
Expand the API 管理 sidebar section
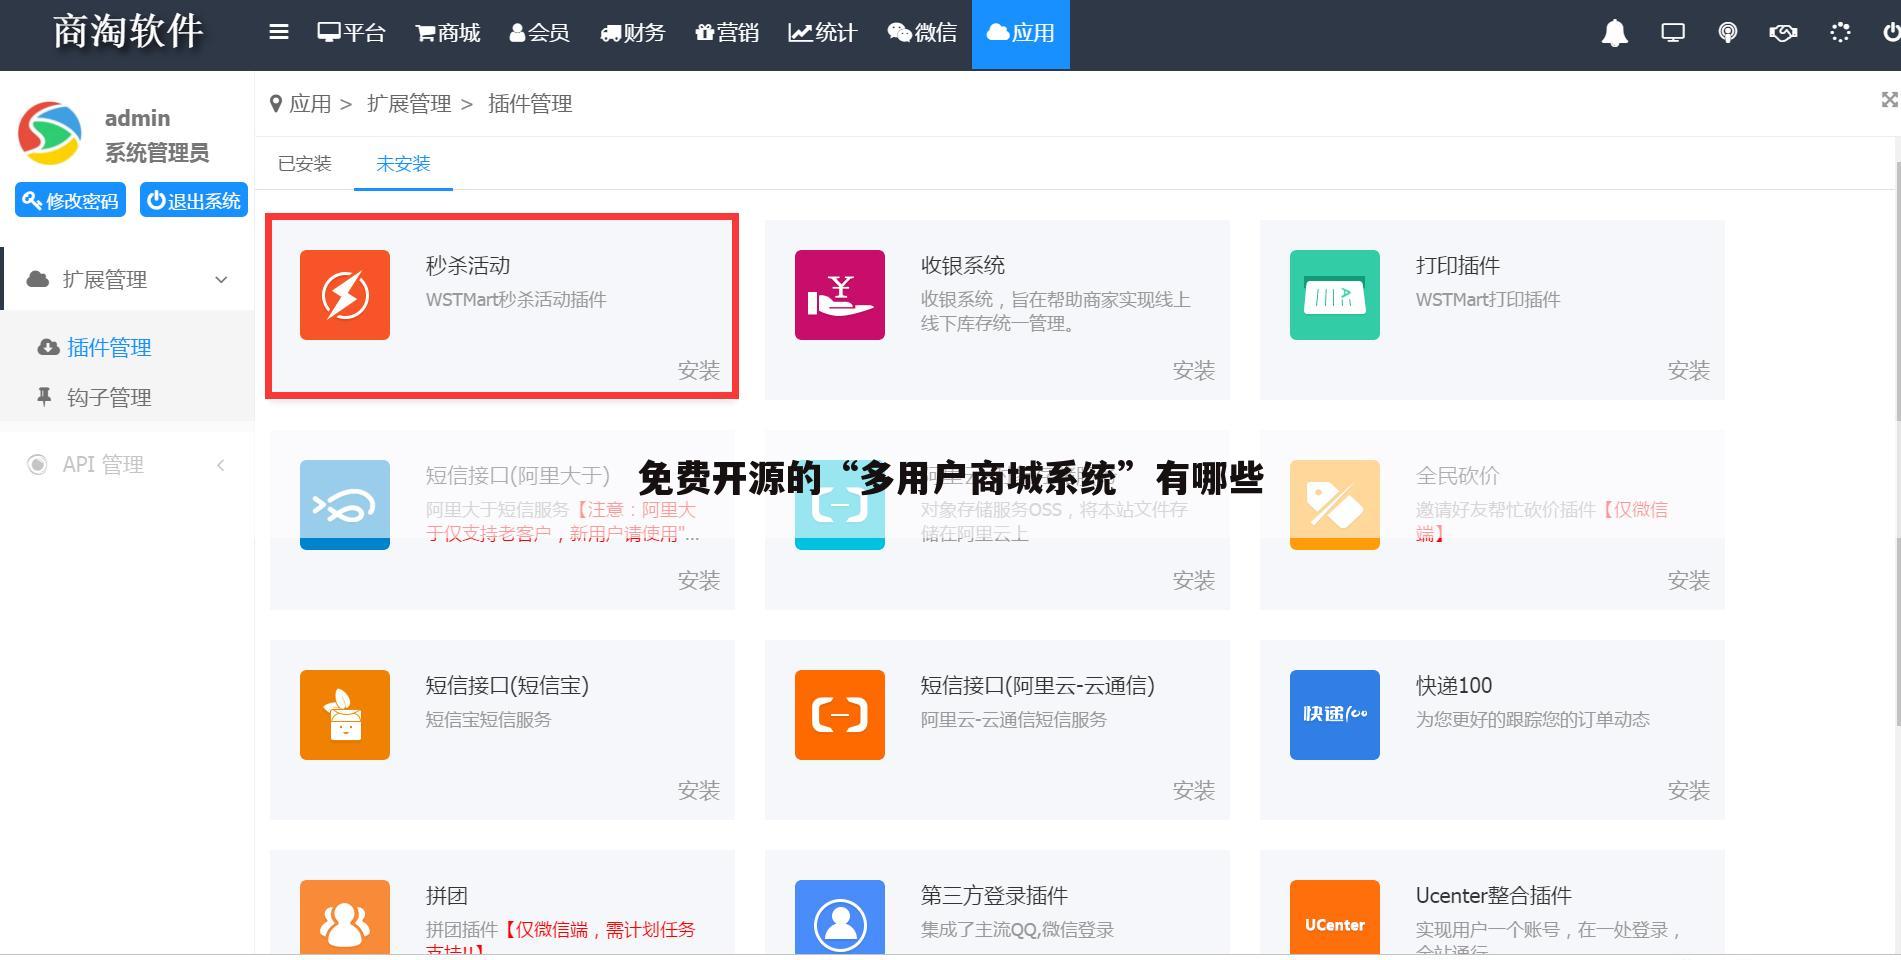coord(221,464)
